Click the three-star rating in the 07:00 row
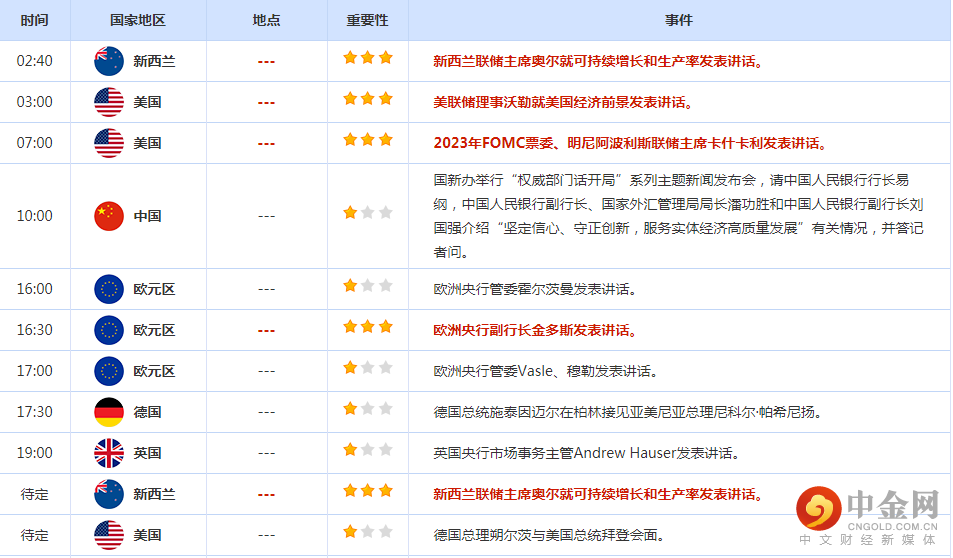953x558 pixels. (367, 140)
